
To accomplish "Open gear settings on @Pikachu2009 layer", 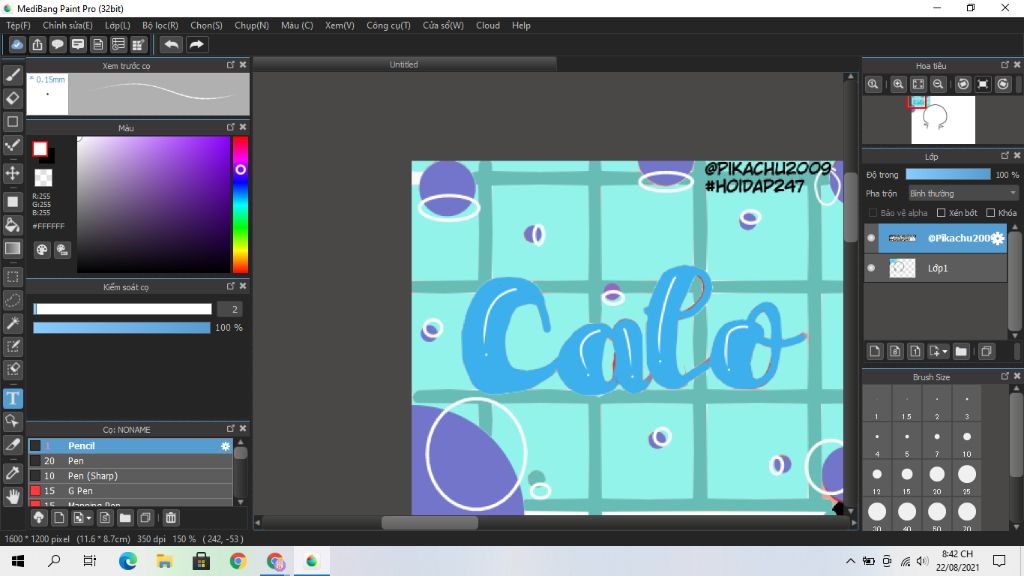I will 997,238.
